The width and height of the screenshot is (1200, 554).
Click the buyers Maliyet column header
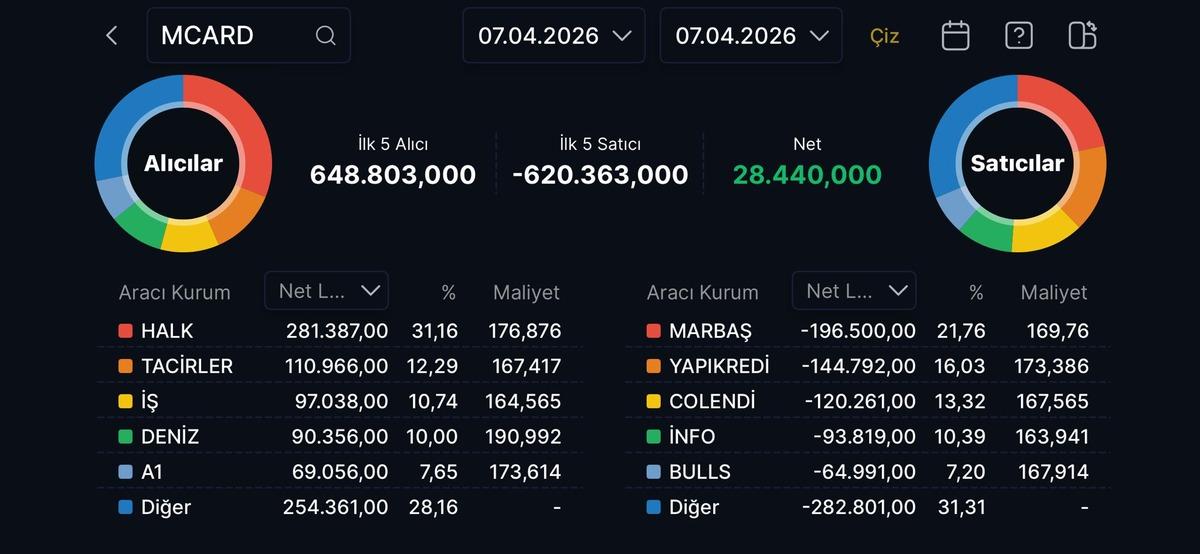pos(526,293)
